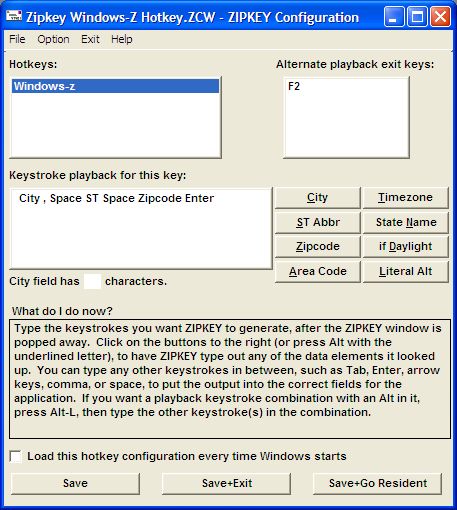Click the State Name button
The image size is (457, 510).
pos(405,222)
